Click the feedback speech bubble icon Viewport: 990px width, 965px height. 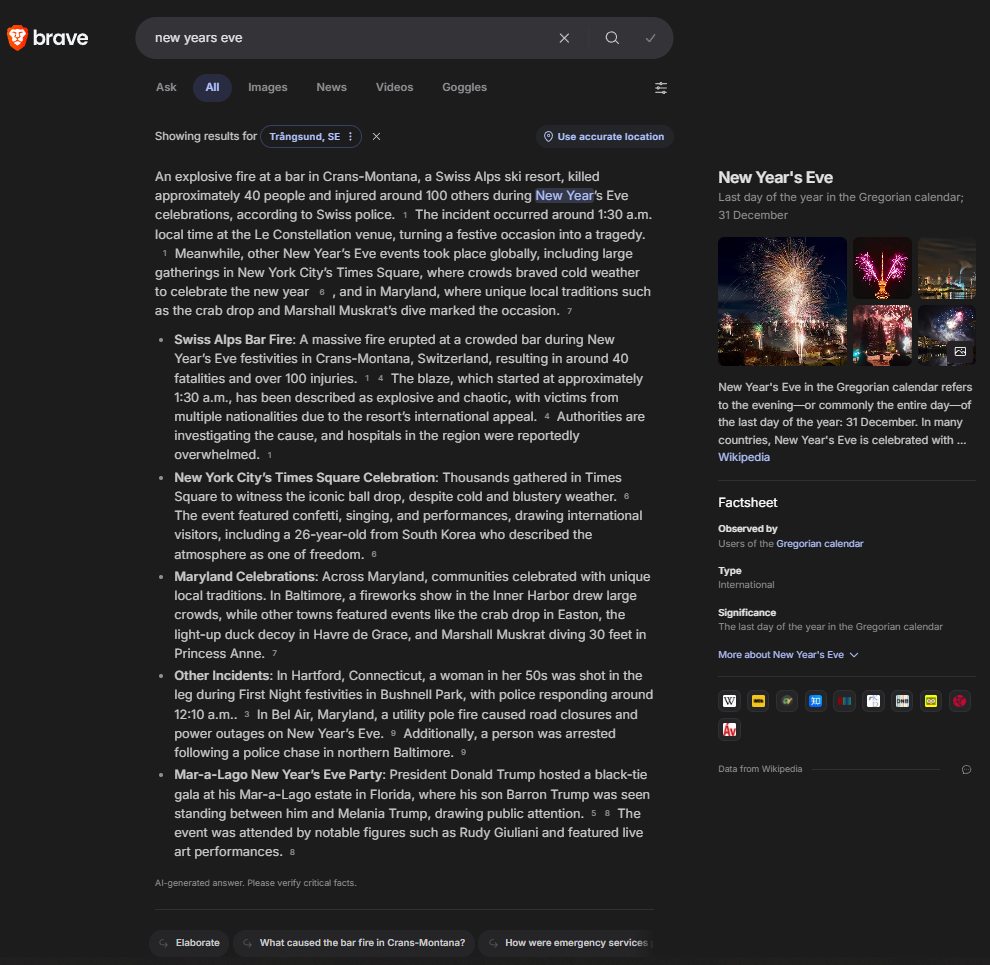(x=966, y=769)
